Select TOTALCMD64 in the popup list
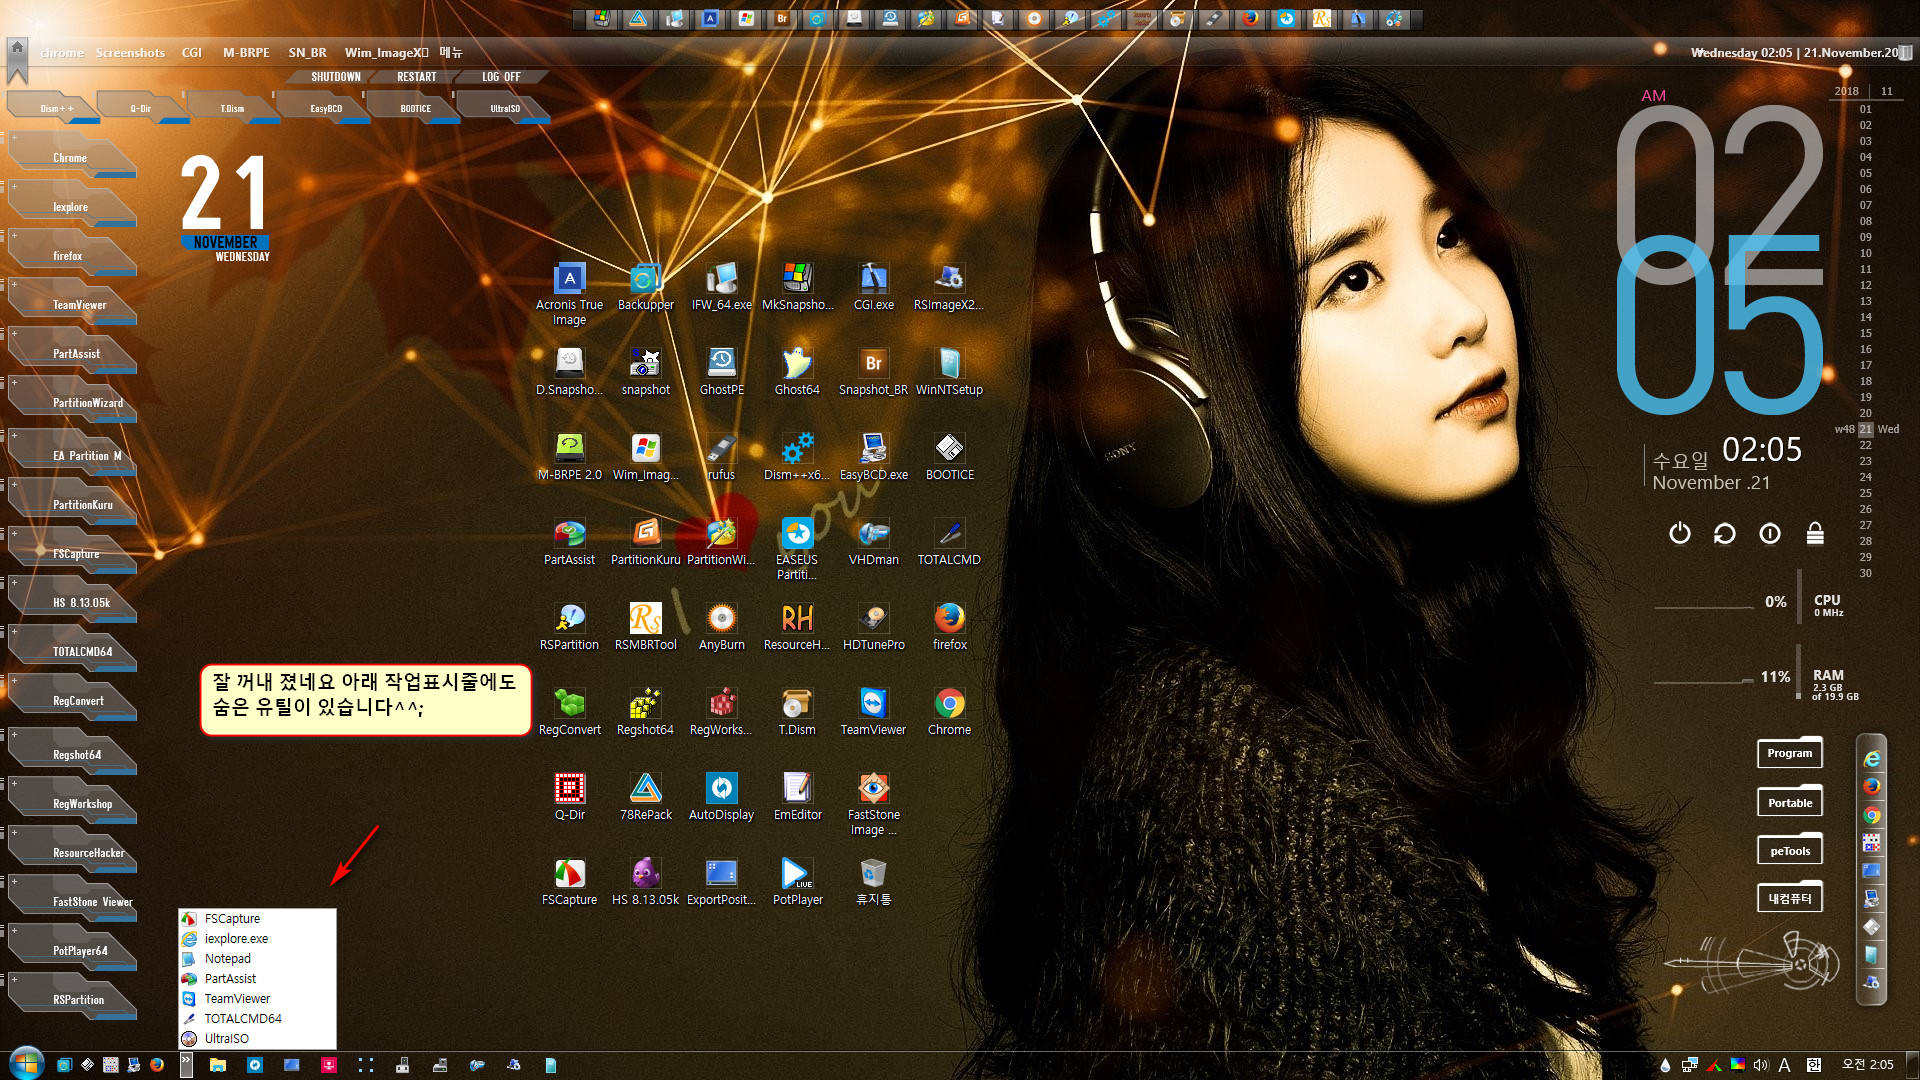Screen dimensions: 1920x1080 pos(257,1018)
